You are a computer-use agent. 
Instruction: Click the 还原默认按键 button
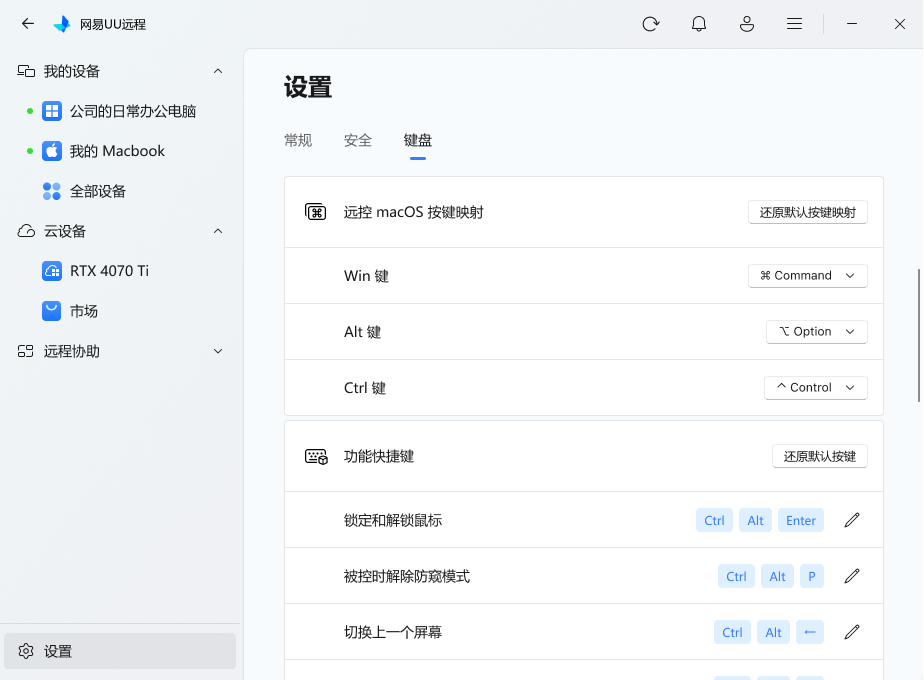[x=820, y=456]
